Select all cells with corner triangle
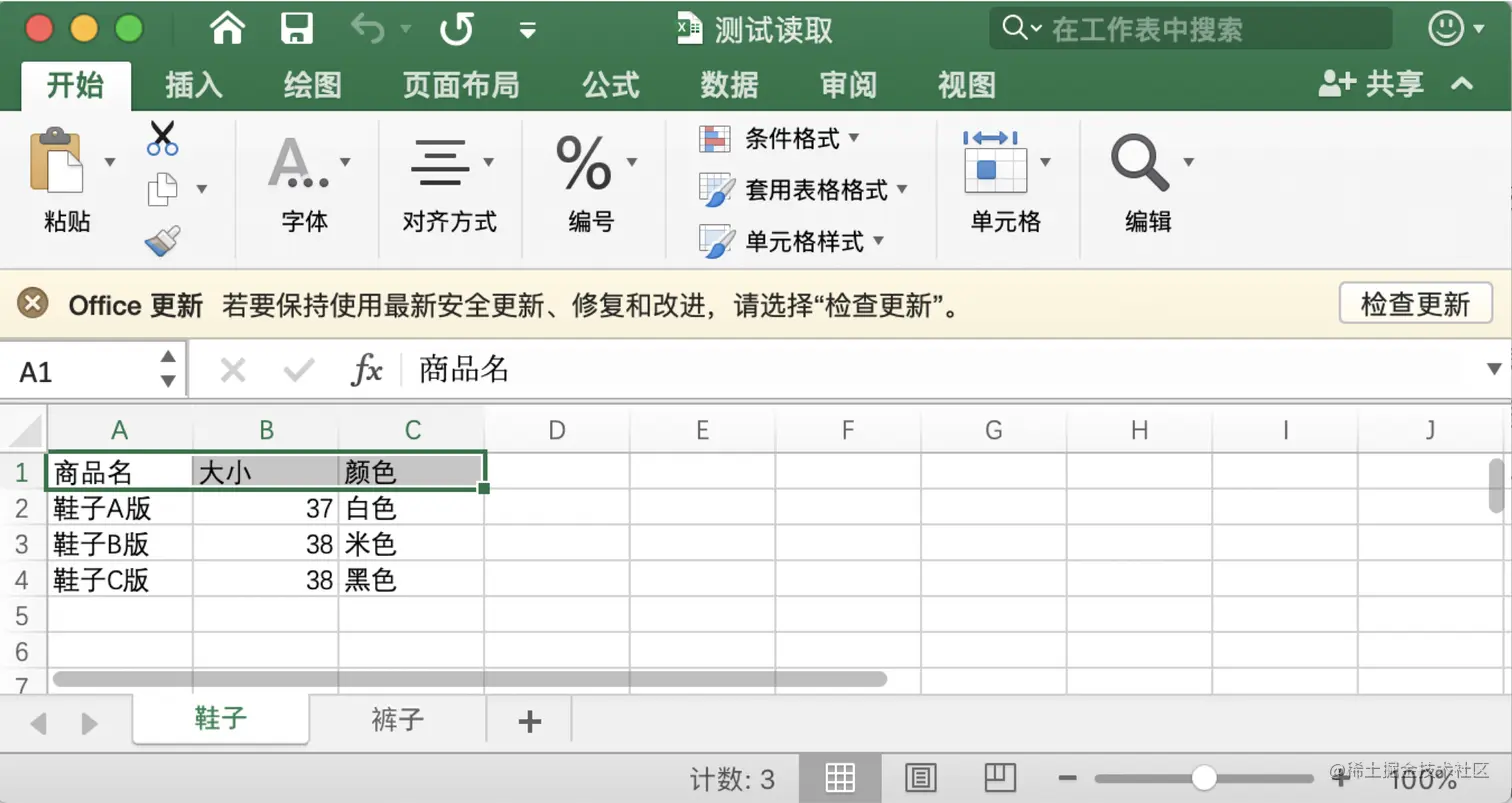1512x803 pixels. click(23, 430)
